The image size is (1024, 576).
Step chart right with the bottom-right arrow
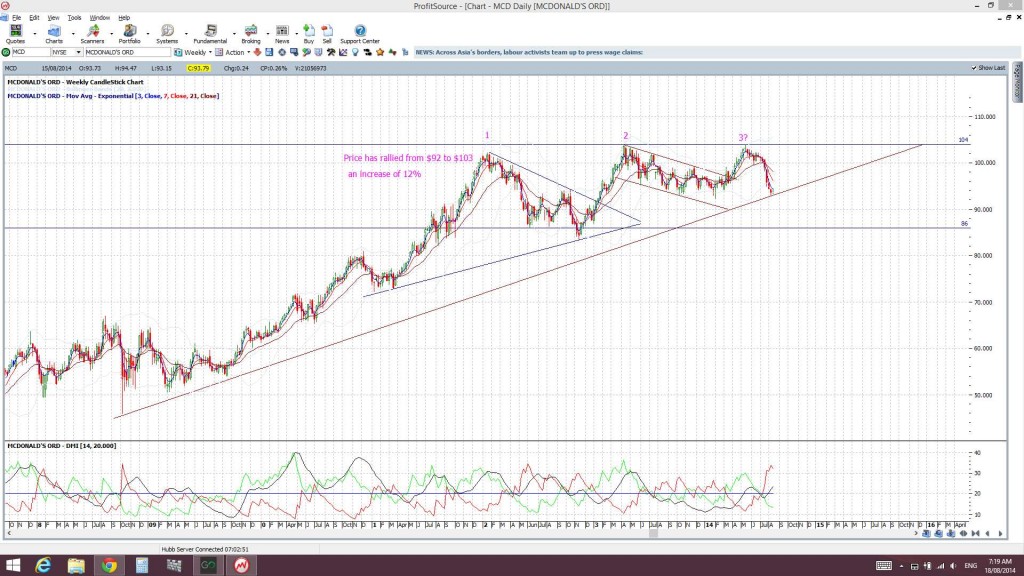pyautogui.click(x=1000, y=534)
